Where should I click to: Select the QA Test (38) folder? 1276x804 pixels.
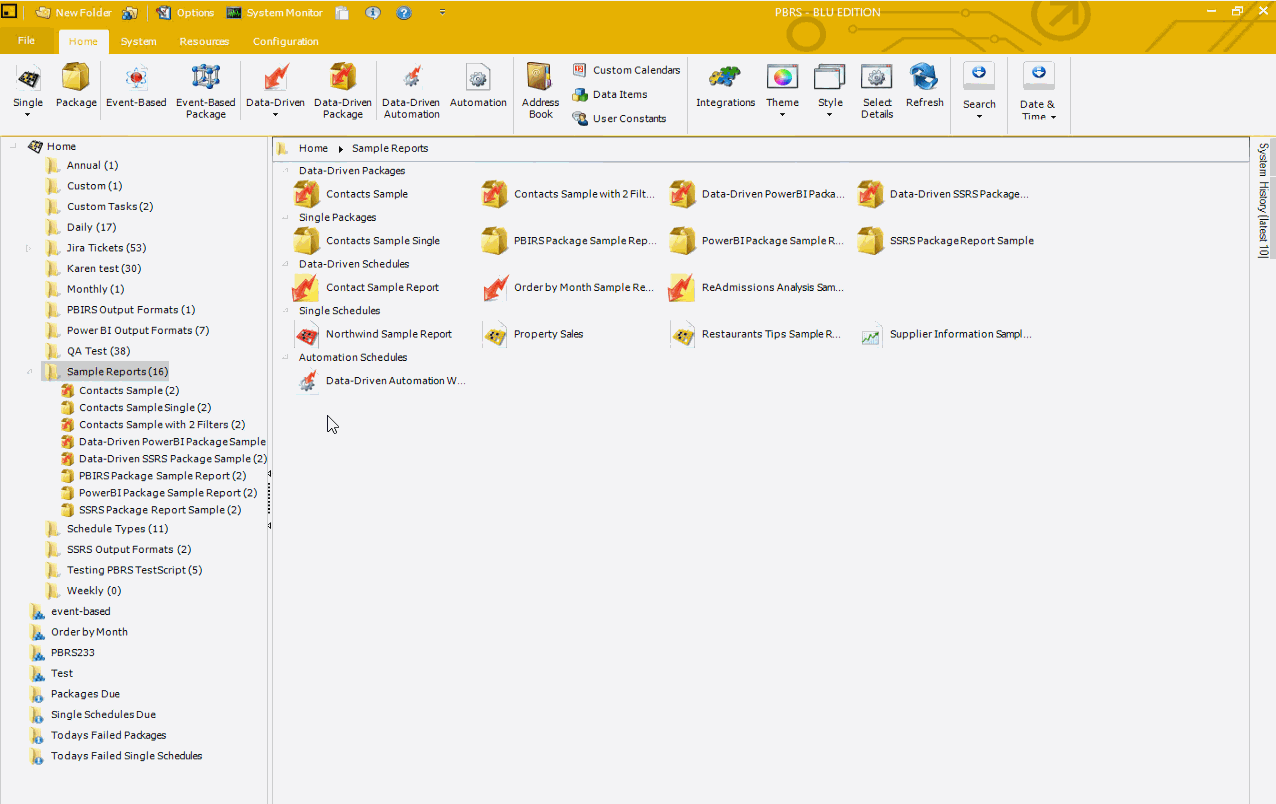click(88, 351)
